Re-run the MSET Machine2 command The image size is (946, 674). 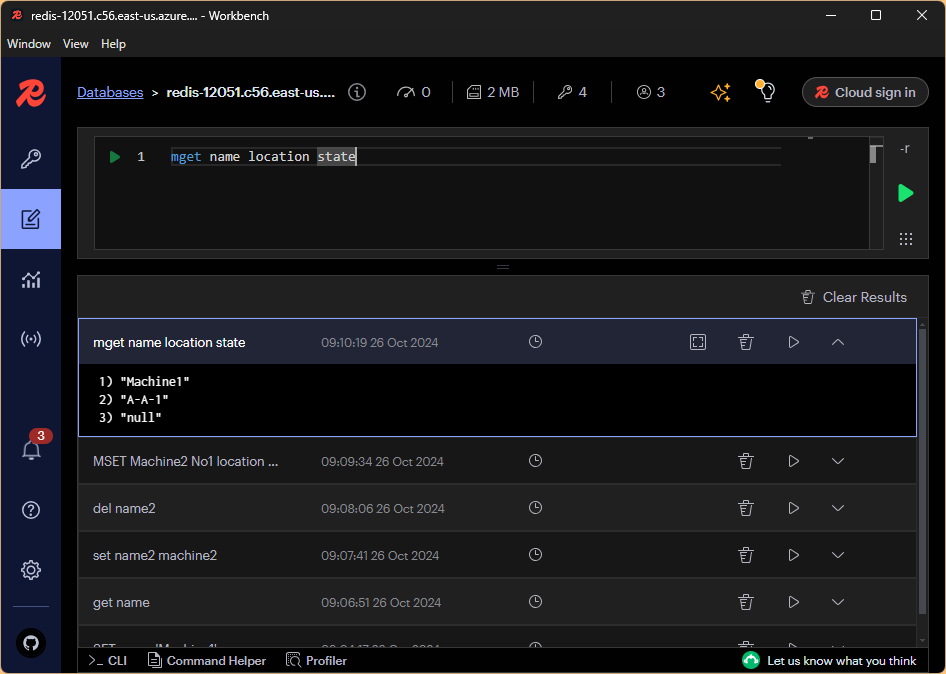click(793, 461)
